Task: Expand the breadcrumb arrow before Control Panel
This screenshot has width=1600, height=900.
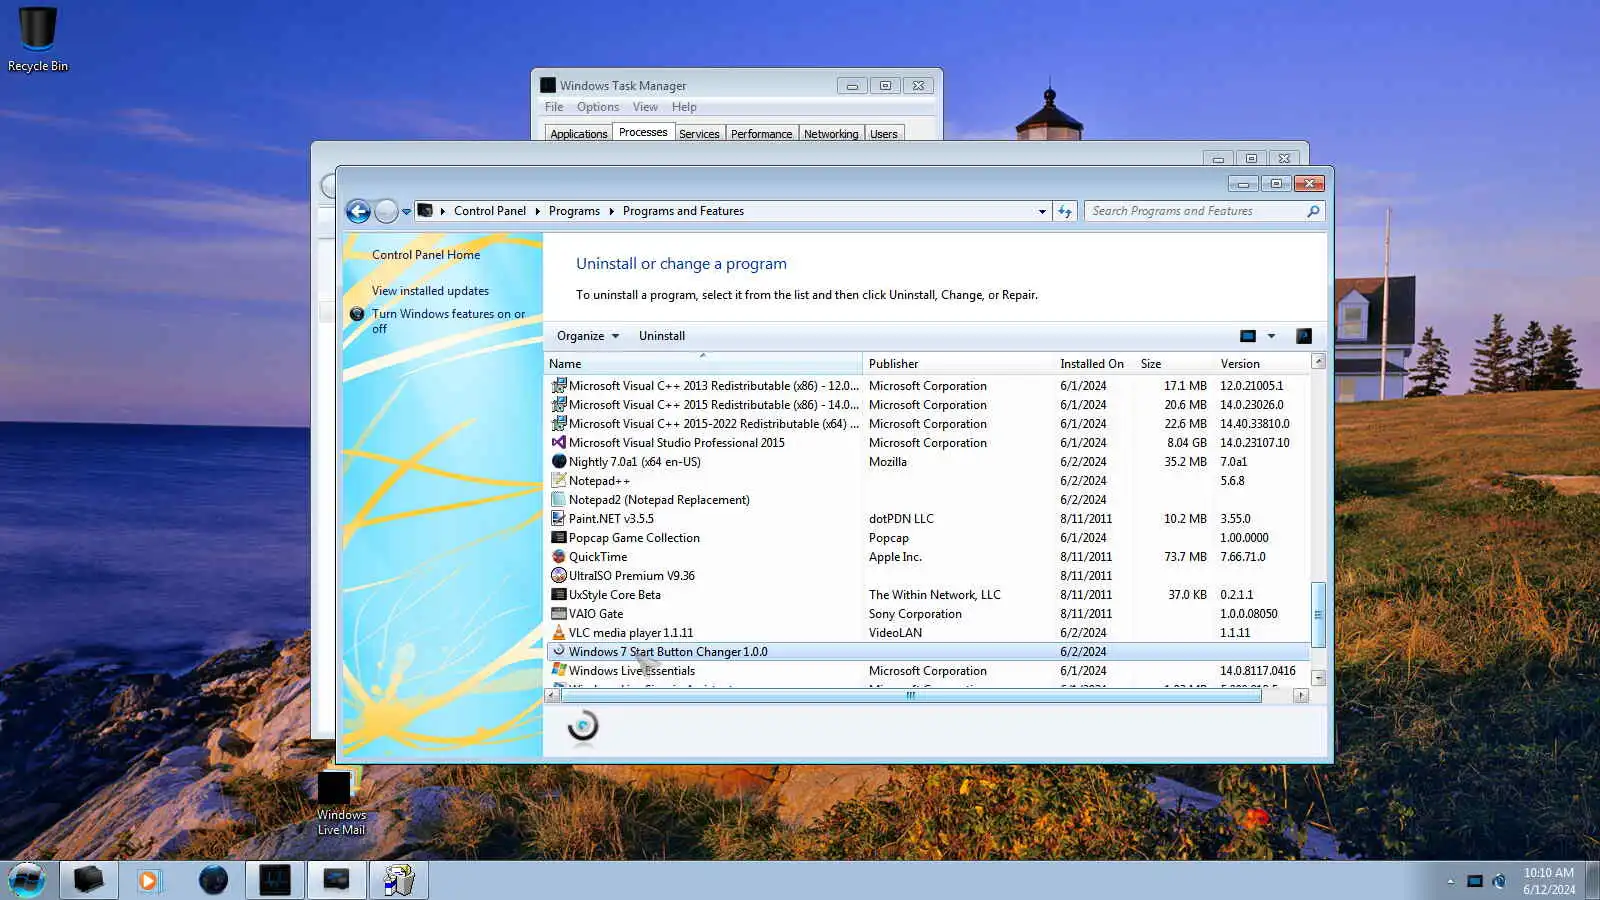Action: click(x=442, y=211)
